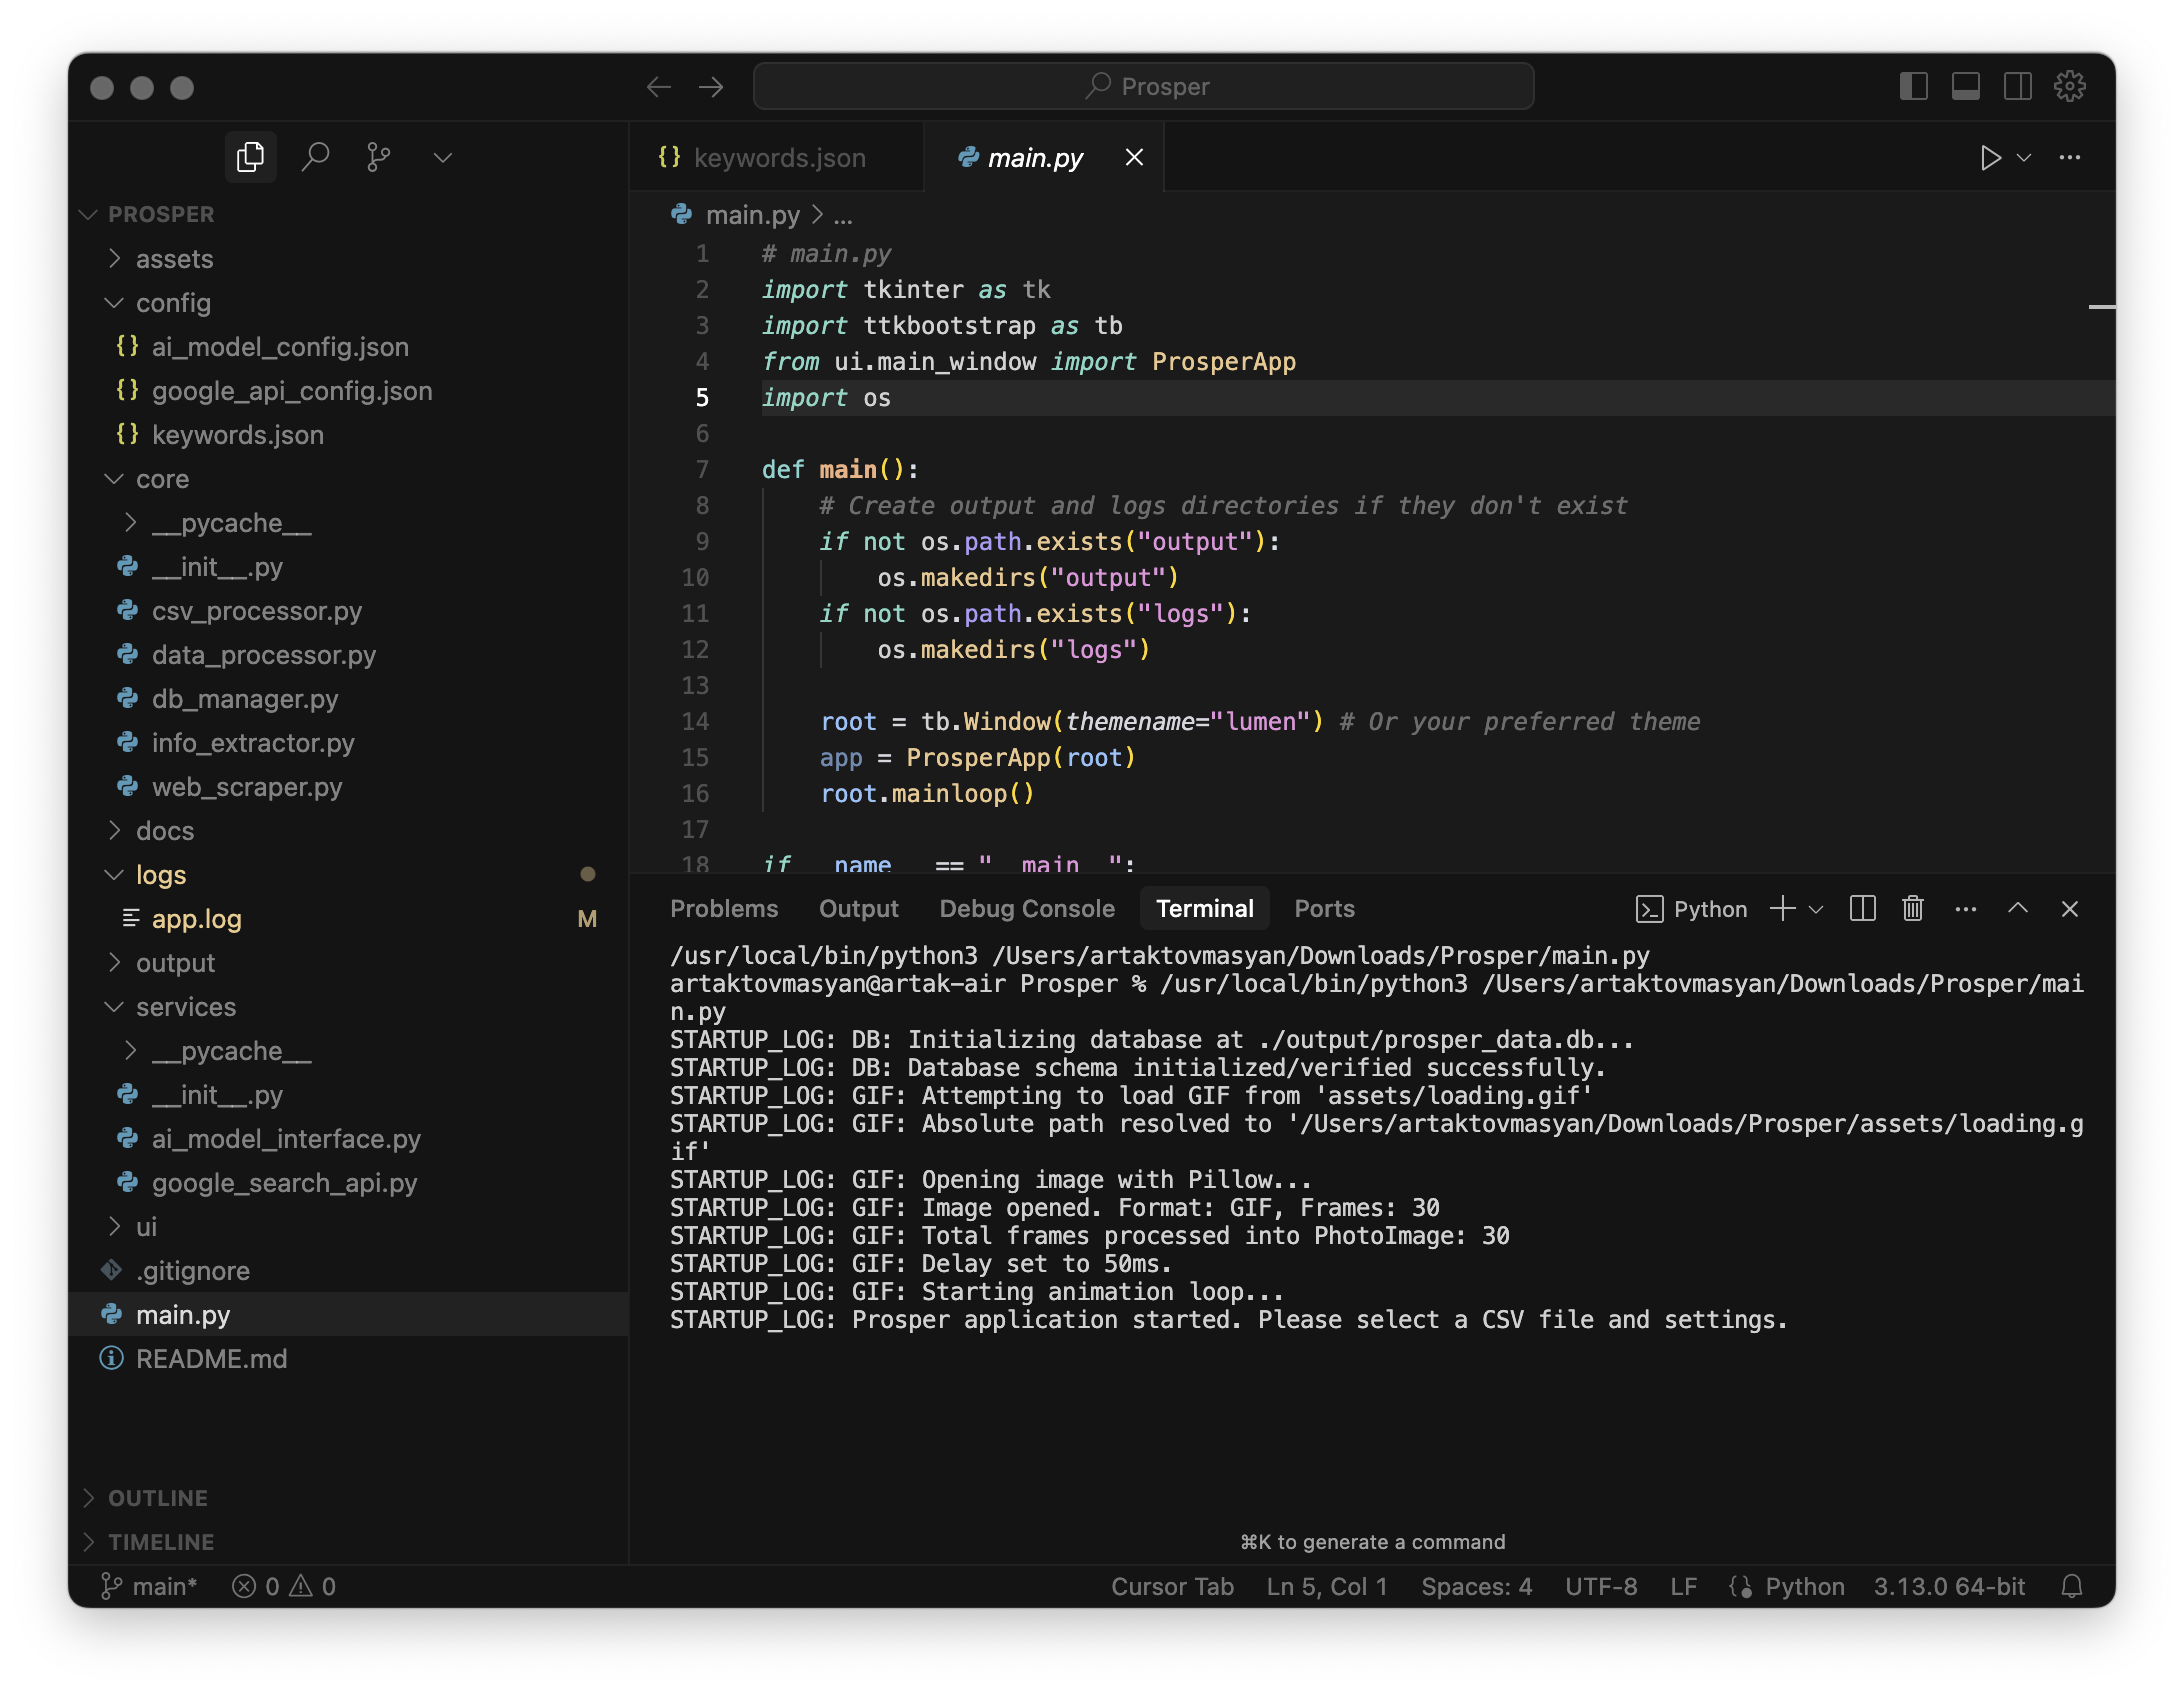This screenshot has height=1692, width=2184.
Task: Open the Ports panel tab
Action: pyautogui.click(x=1324, y=909)
